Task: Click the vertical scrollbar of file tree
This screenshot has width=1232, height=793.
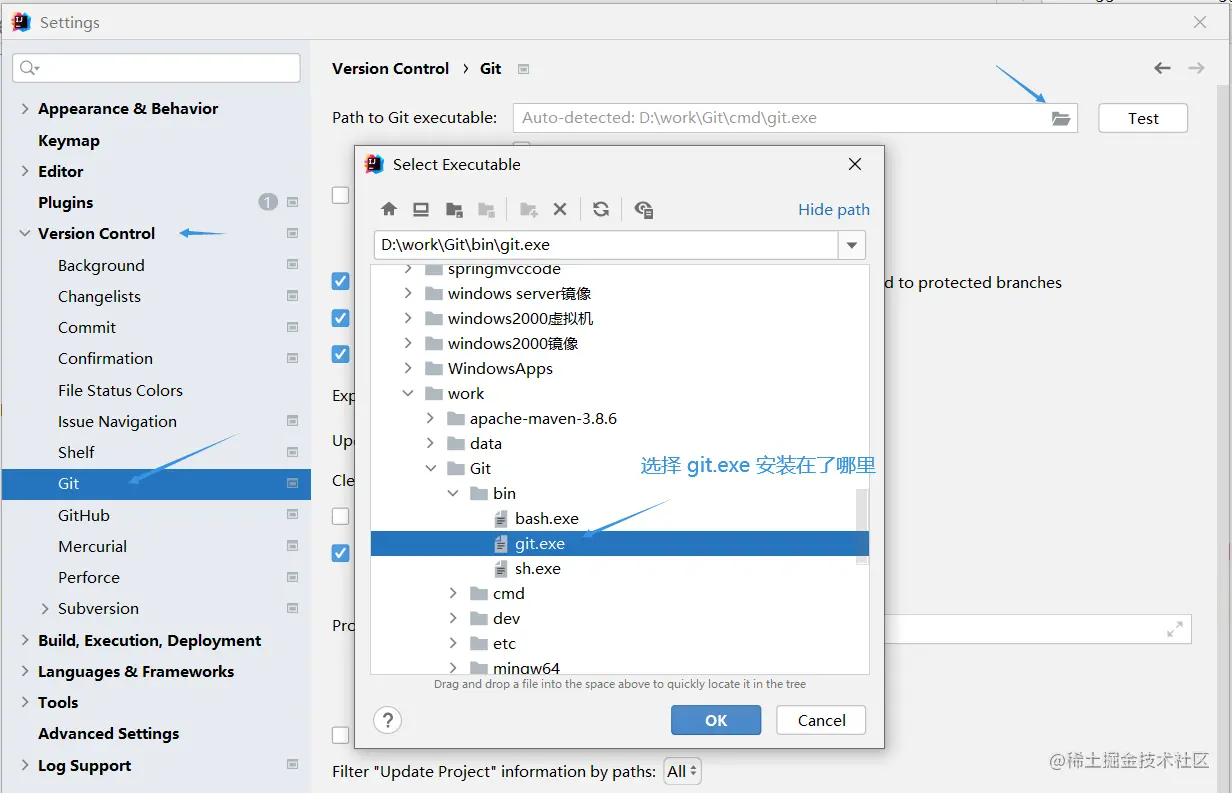Action: click(x=862, y=527)
